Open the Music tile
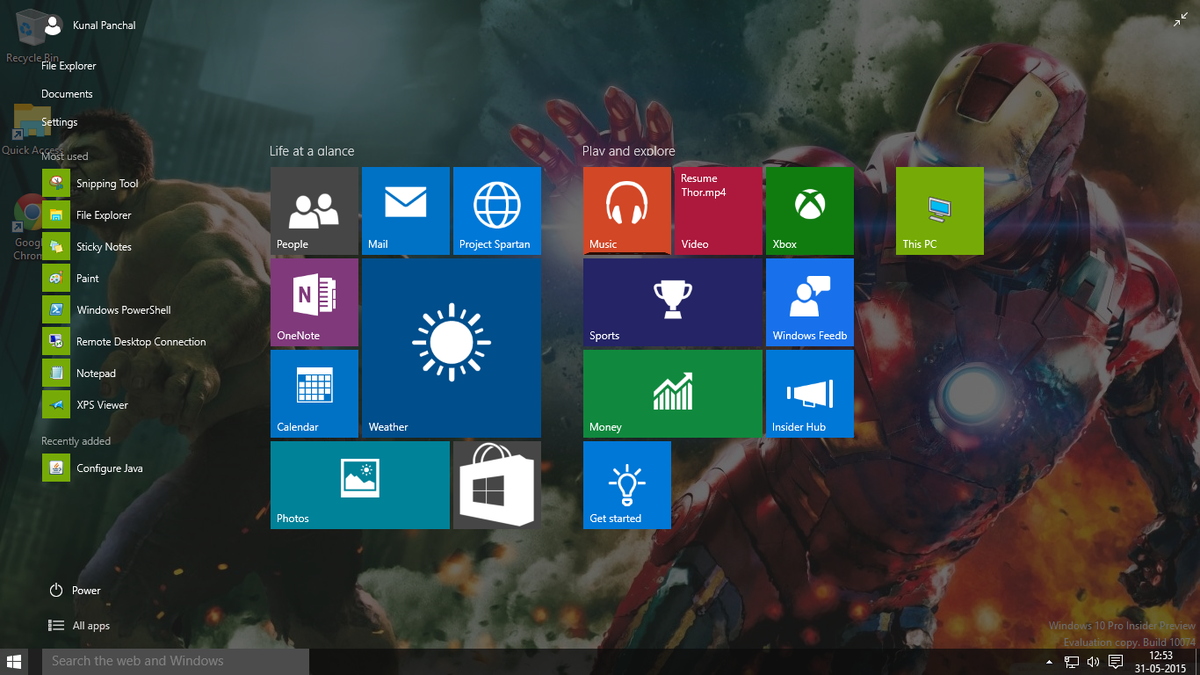Screen dimensions: 1200x675 click(x=627, y=211)
